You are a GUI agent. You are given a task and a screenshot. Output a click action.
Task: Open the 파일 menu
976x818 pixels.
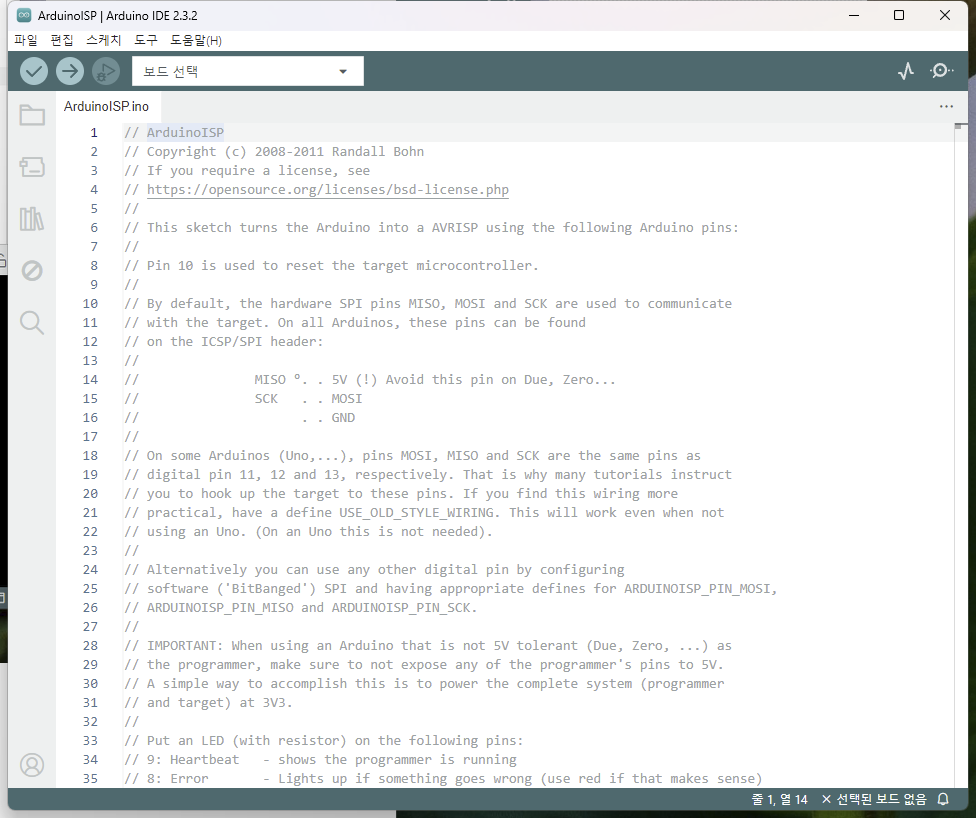(x=26, y=40)
